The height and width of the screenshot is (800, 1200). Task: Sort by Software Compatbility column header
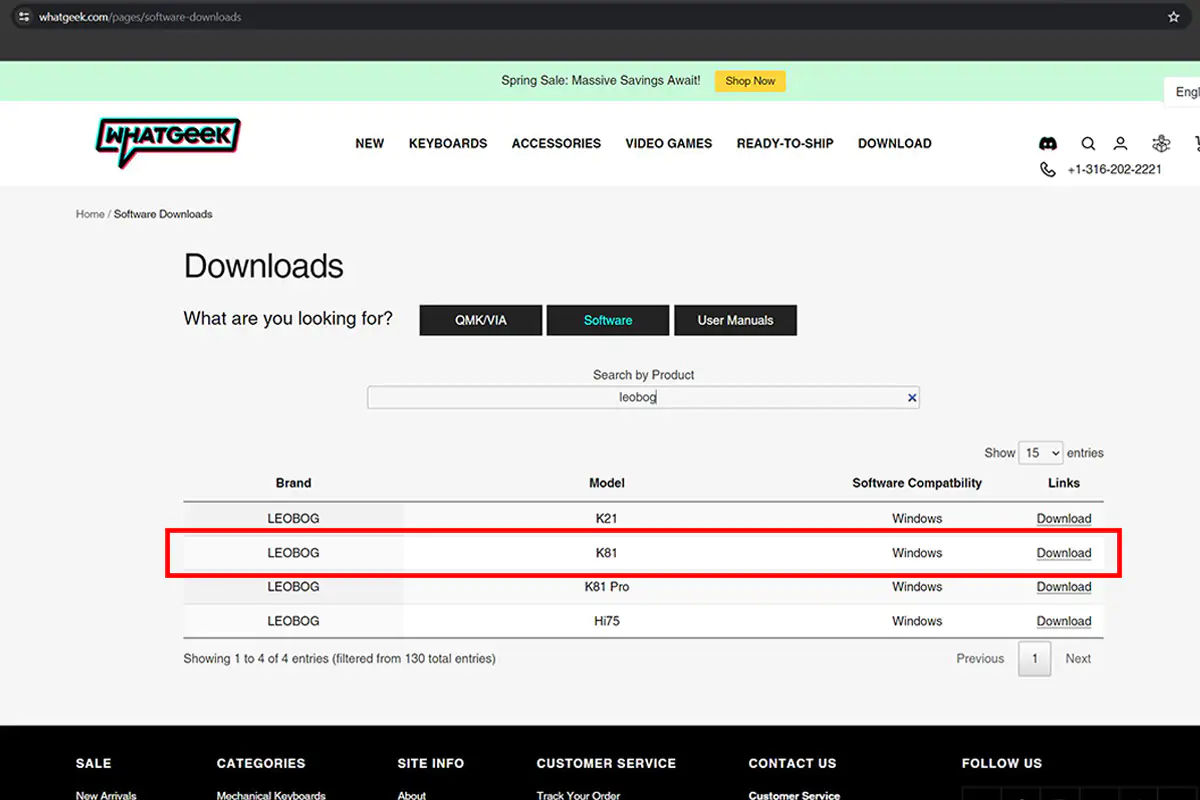917,483
